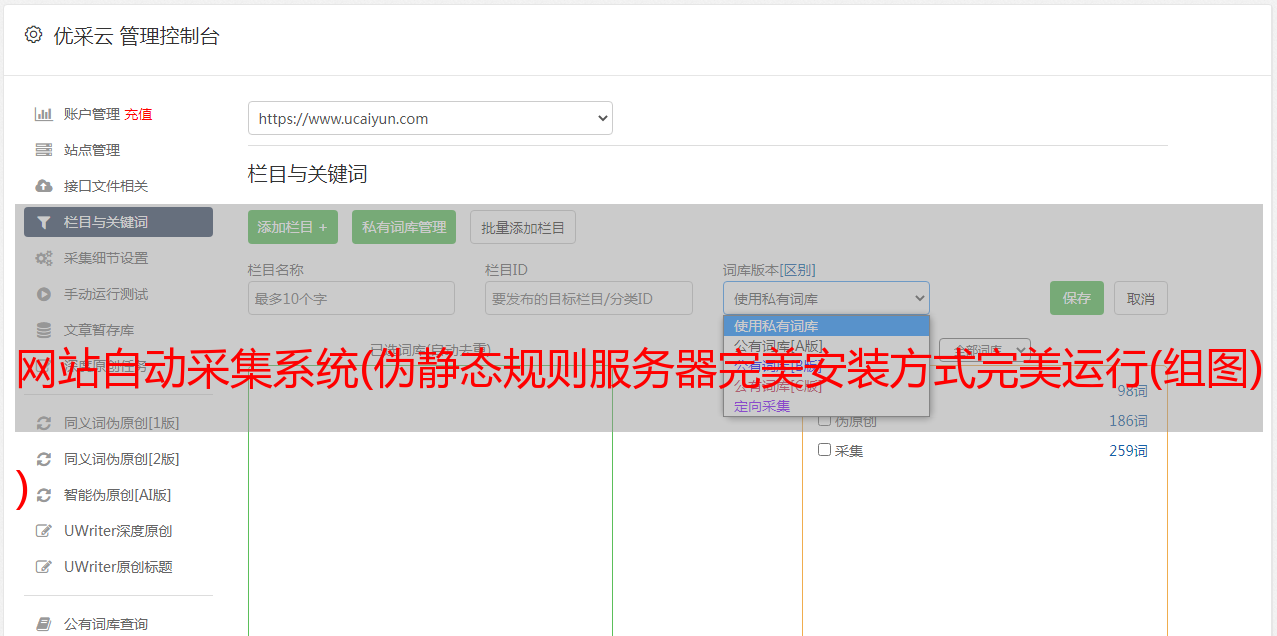The height and width of the screenshot is (636, 1277).
Task: Click the 私有词库管理 button
Action: tap(404, 227)
